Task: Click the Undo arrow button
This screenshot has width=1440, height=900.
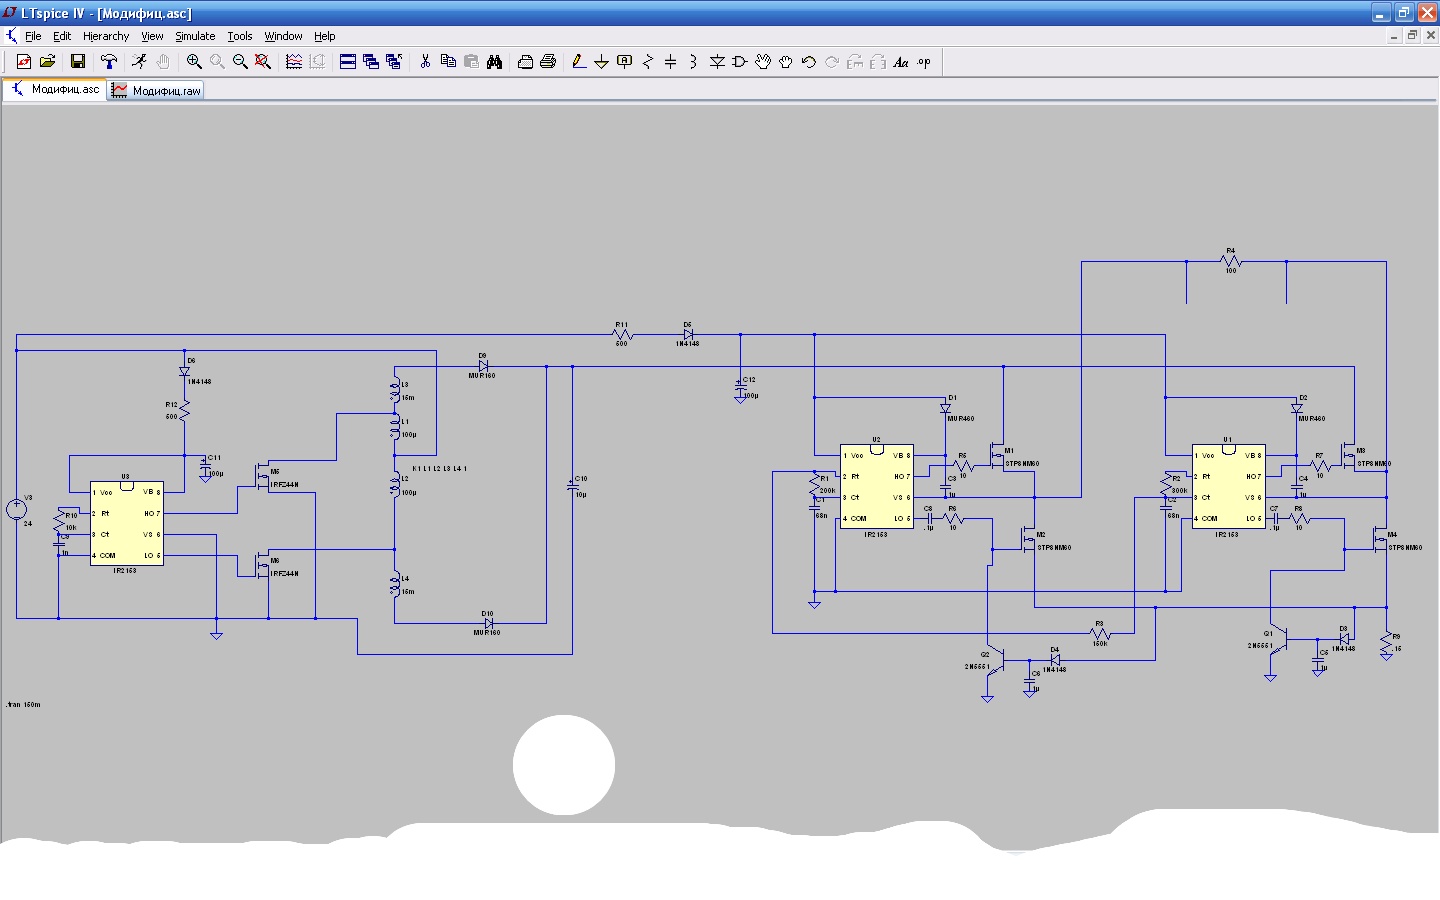Action: [809, 62]
